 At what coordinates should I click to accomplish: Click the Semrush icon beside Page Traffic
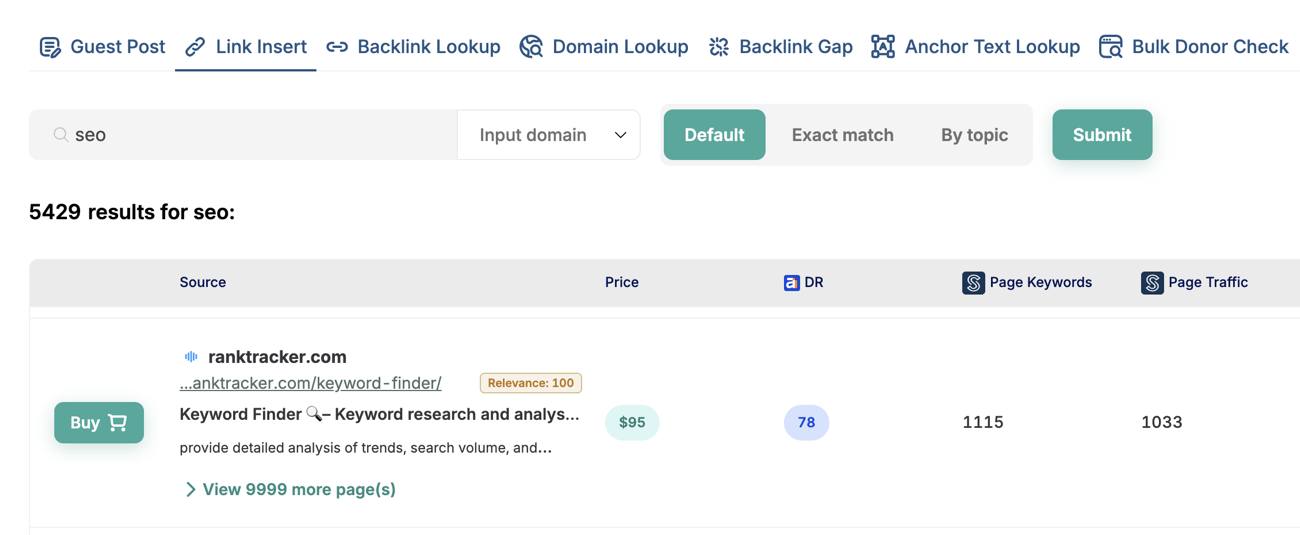tap(1152, 283)
